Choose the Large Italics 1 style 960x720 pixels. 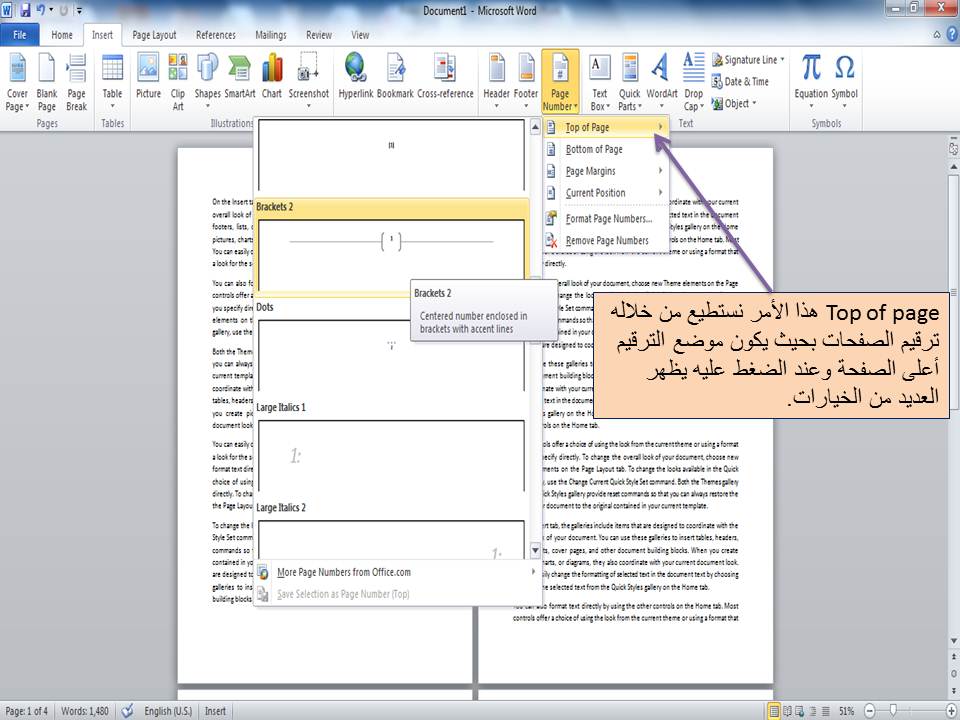391,449
